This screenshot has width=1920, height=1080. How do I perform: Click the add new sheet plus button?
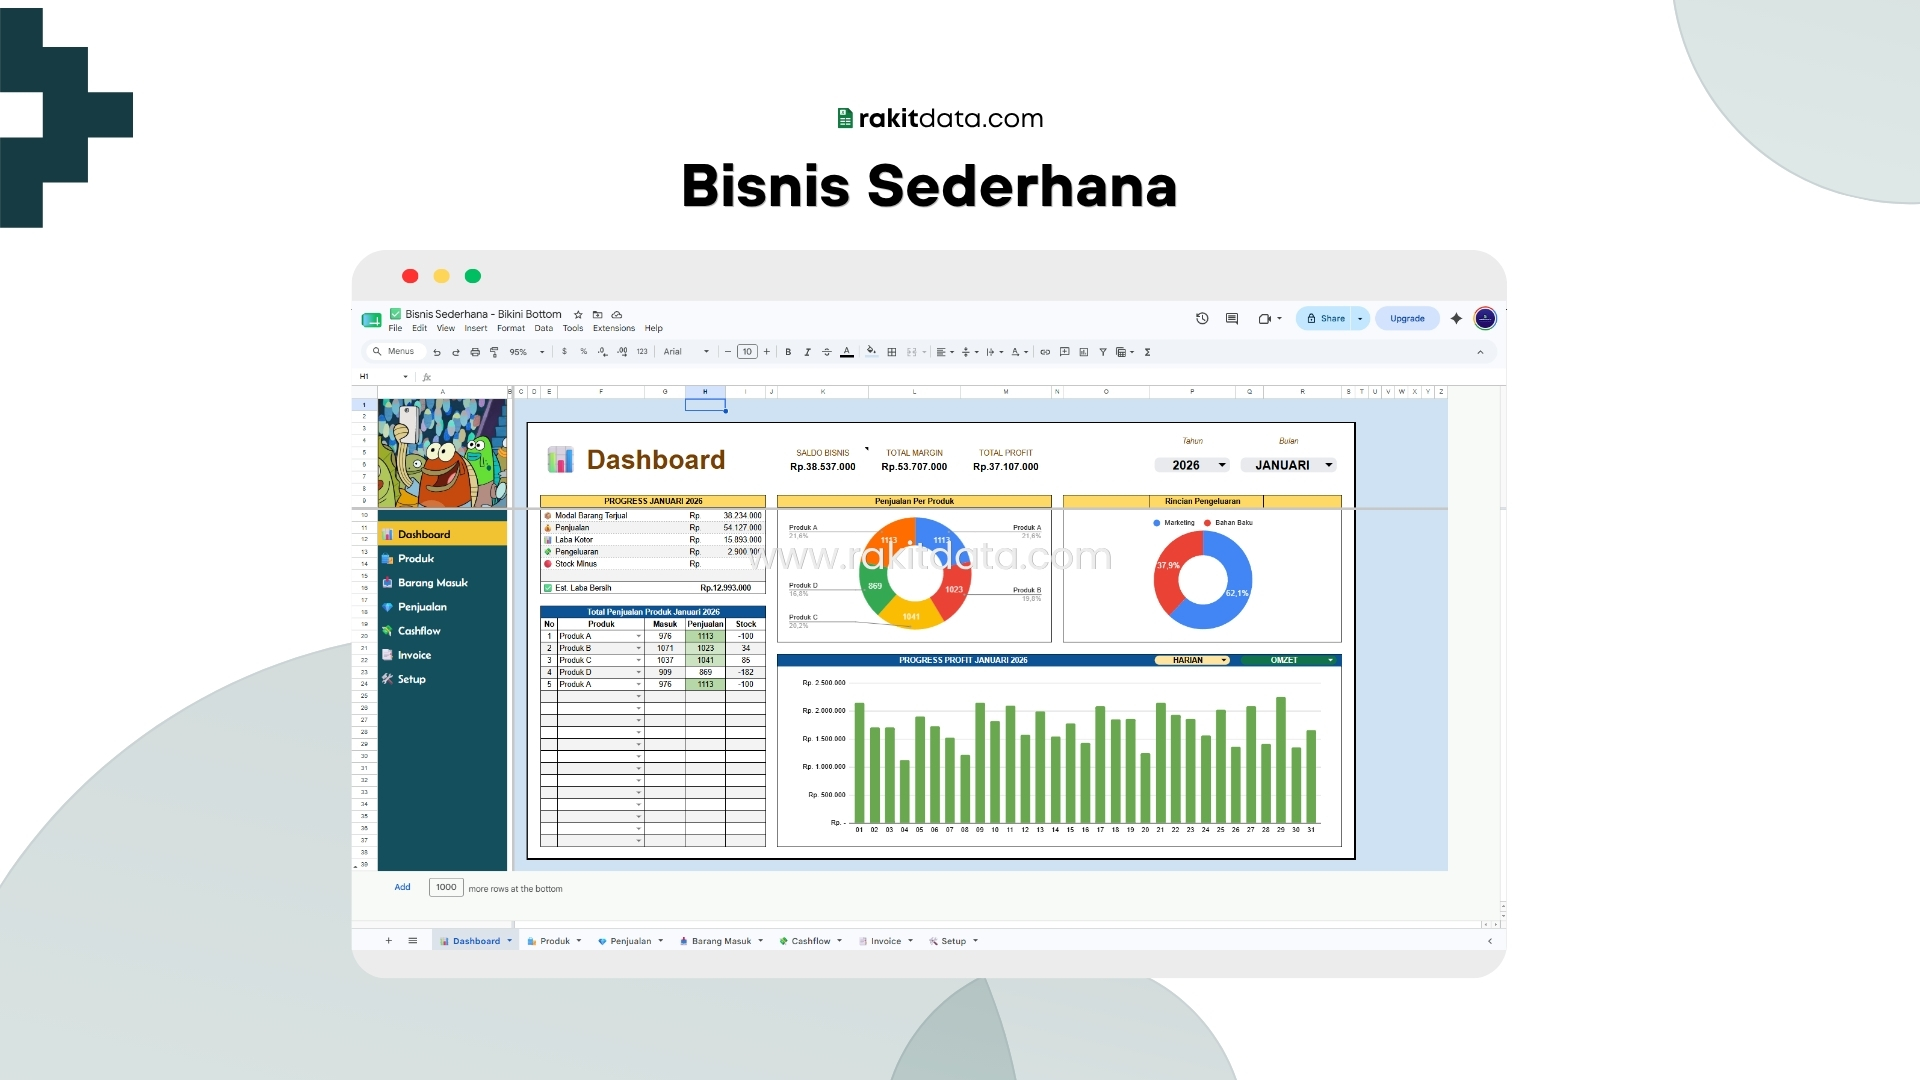tap(389, 941)
